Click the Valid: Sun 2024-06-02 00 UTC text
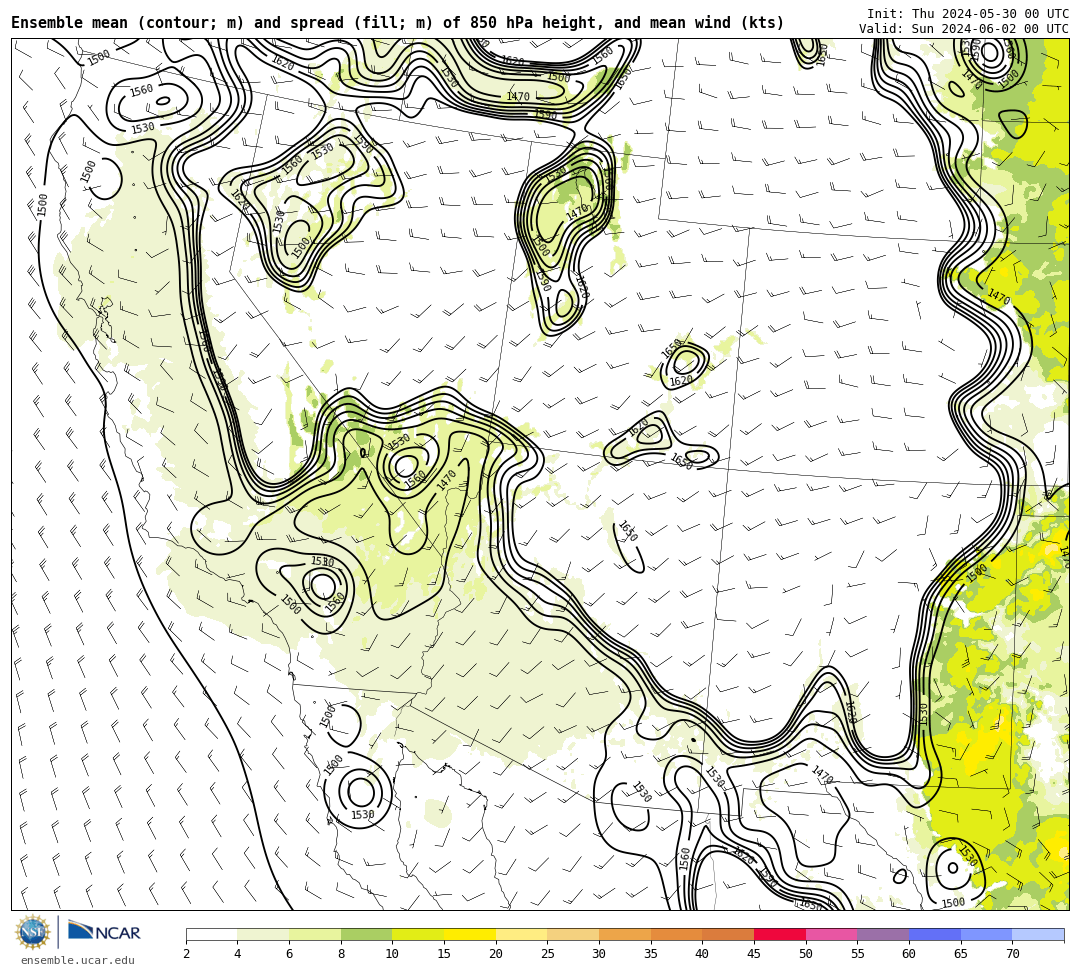This screenshot has width=1080, height=973. pos(964,29)
